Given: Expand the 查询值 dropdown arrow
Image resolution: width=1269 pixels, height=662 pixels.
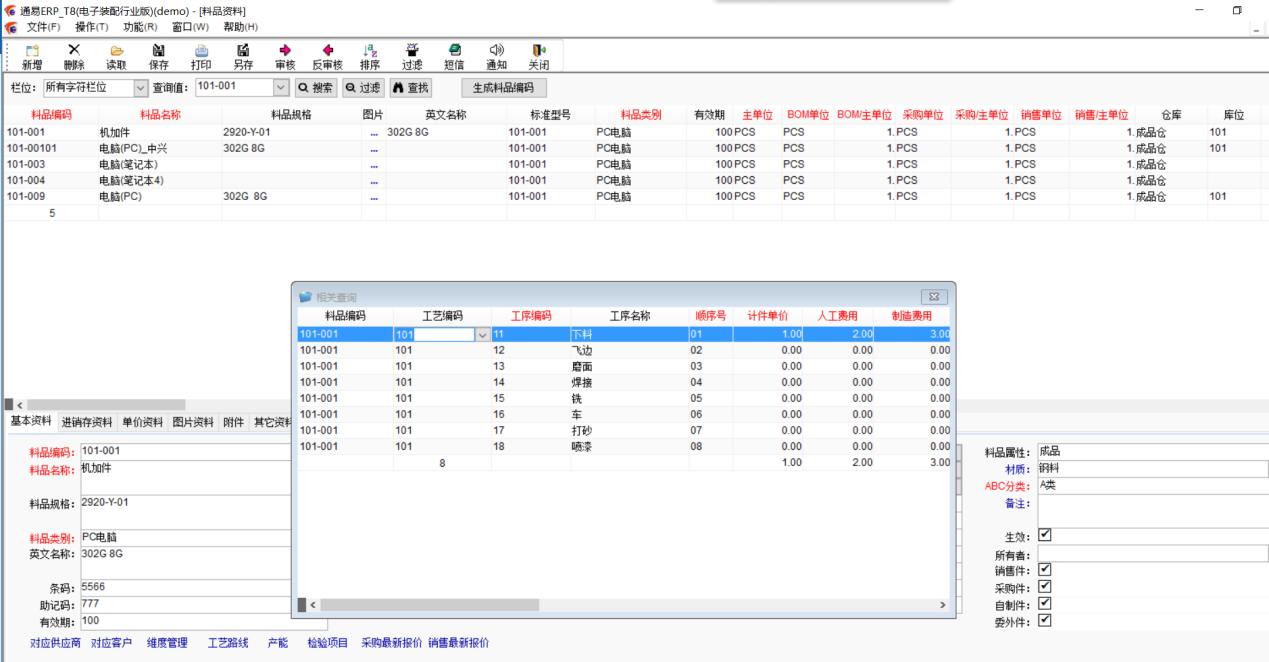Looking at the screenshot, I should (x=280, y=88).
